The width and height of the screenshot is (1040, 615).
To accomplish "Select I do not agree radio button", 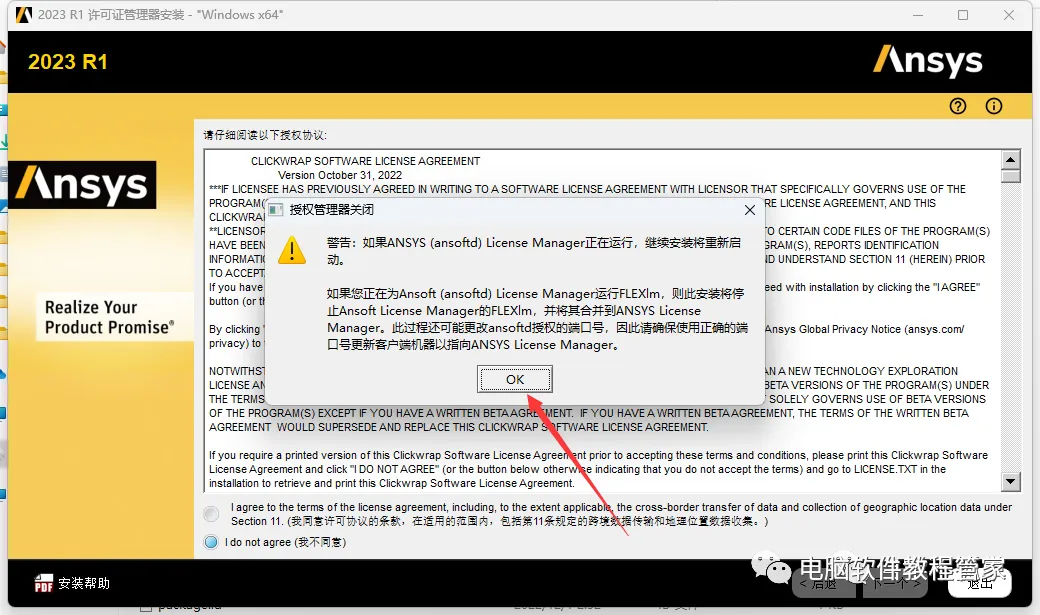I will 211,542.
